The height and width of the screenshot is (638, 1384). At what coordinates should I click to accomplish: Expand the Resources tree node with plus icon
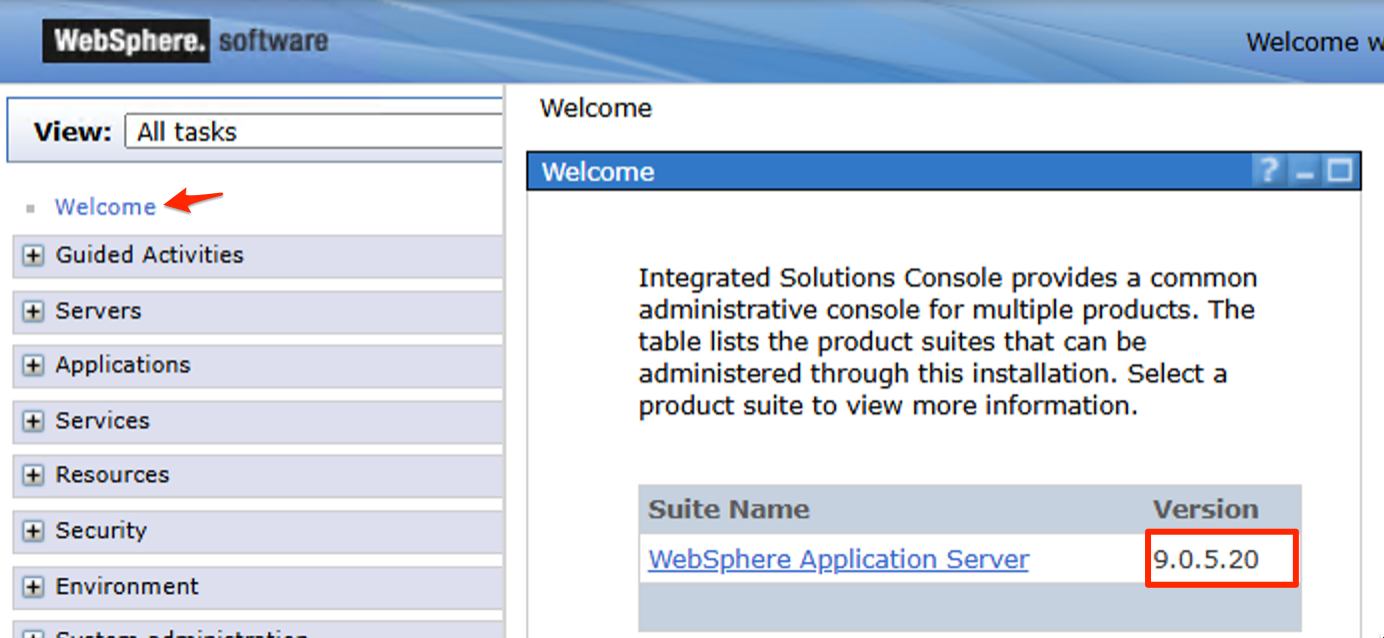pyautogui.click(x=34, y=476)
